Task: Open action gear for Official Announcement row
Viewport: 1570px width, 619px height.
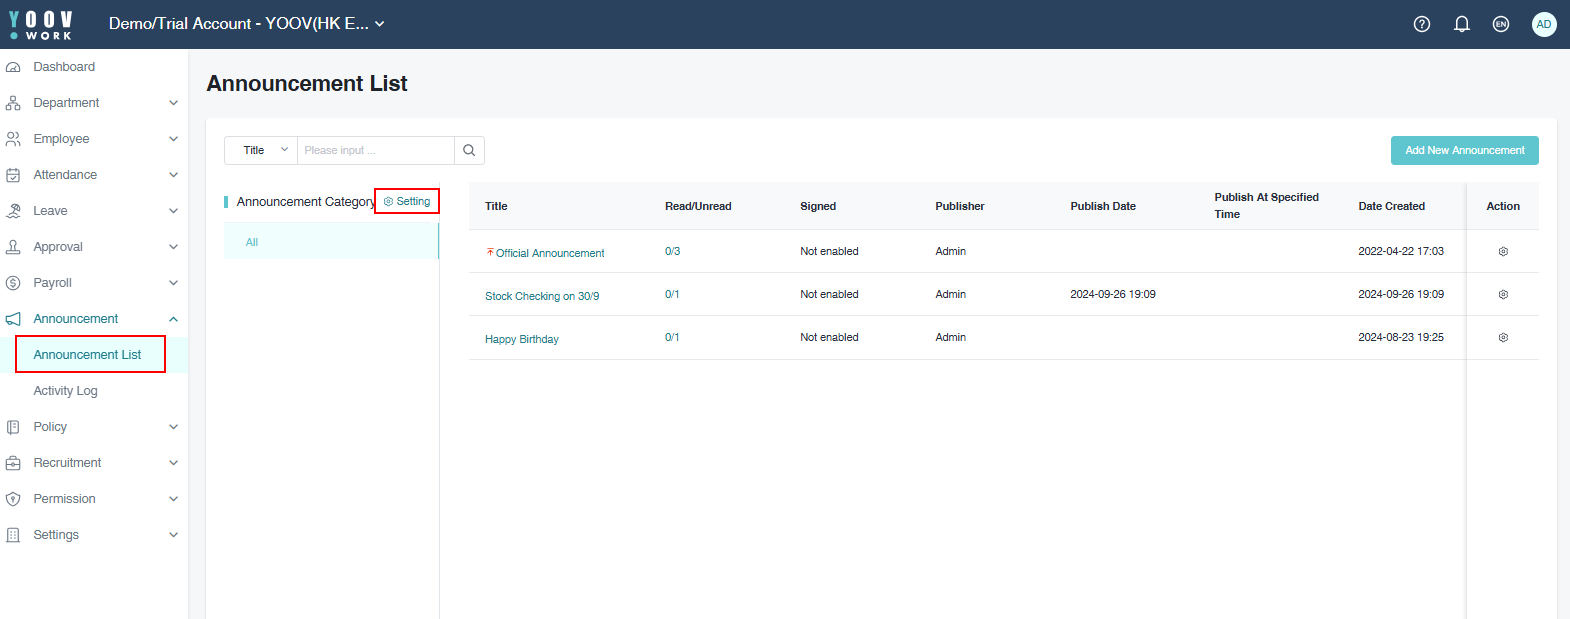Action: (x=1502, y=252)
